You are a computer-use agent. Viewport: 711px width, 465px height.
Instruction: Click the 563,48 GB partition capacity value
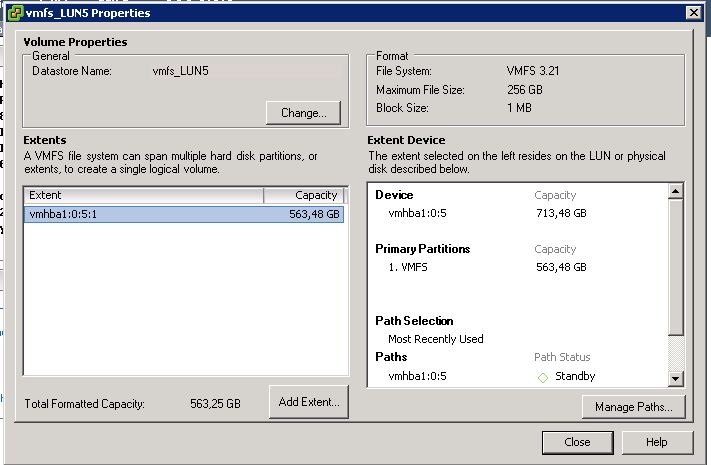click(561, 267)
